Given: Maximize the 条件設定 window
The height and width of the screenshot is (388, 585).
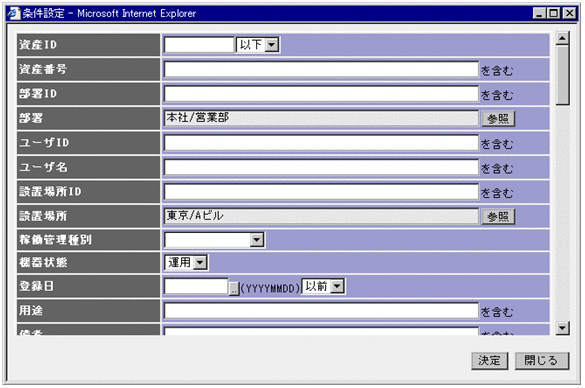Looking at the screenshot, I should 553,13.
